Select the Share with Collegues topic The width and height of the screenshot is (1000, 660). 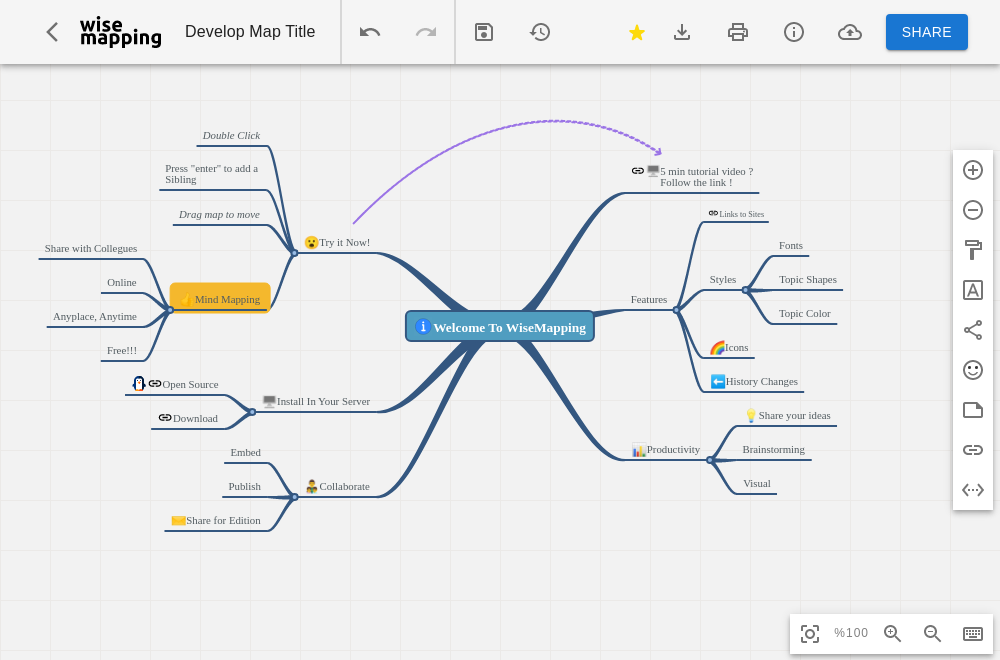91,249
